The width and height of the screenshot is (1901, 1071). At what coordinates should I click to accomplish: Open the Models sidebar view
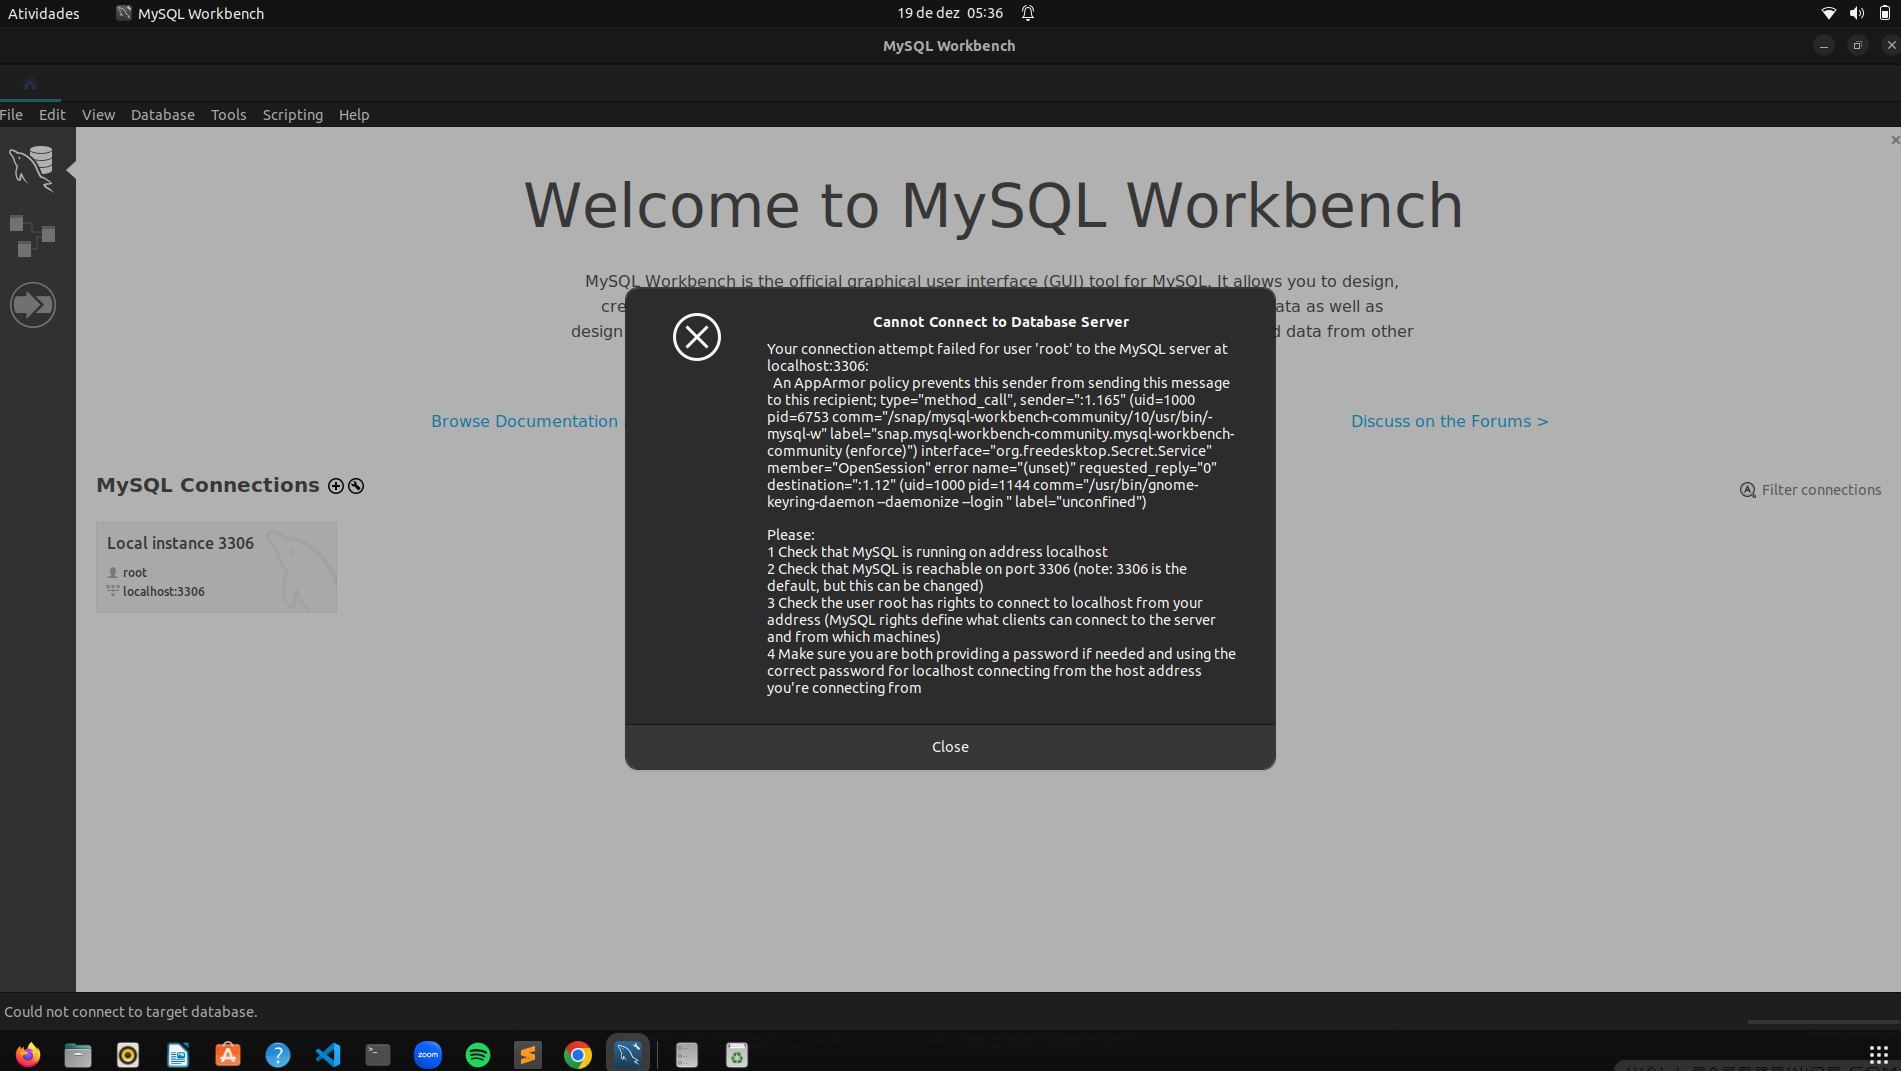tap(32, 236)
